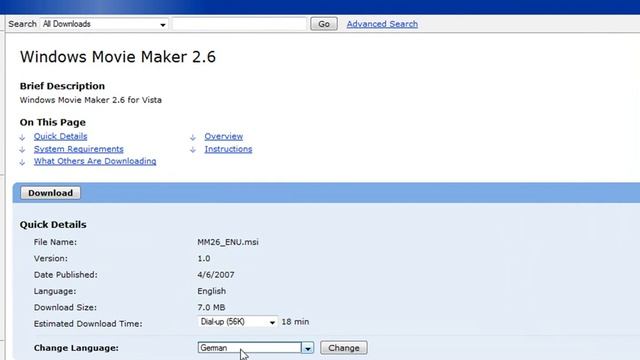Click the down arrow beside Quick Details

(x=22, y=138)
